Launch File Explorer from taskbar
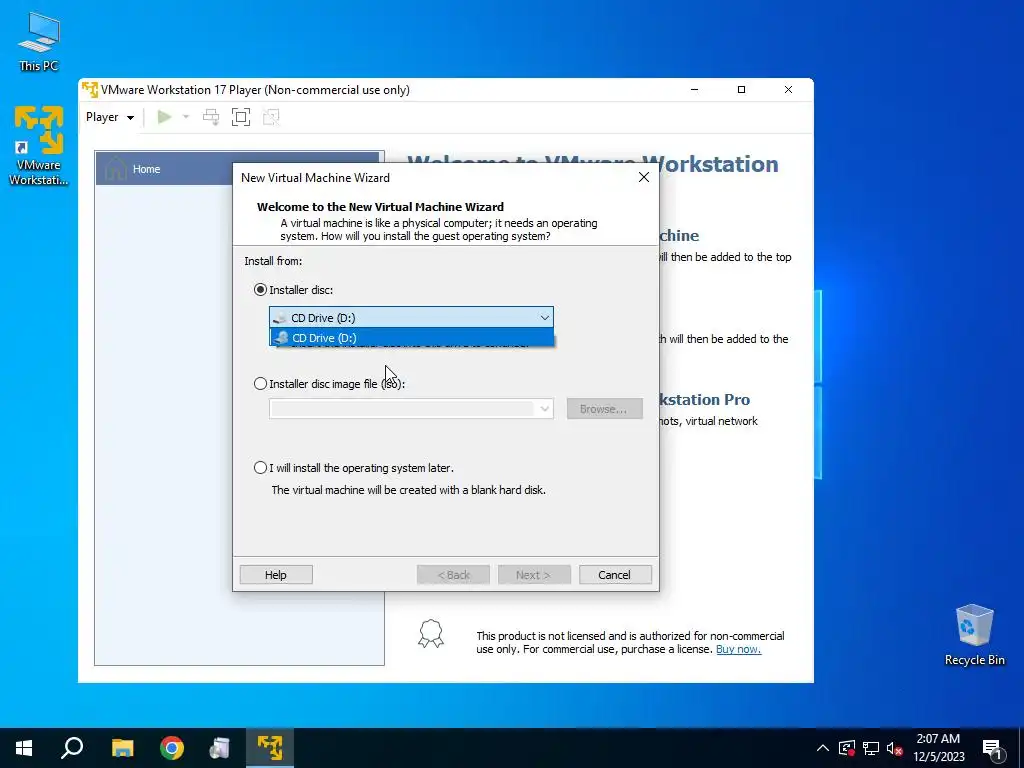1024x768 pixels. pyautogui.click(x=122, y=748)
